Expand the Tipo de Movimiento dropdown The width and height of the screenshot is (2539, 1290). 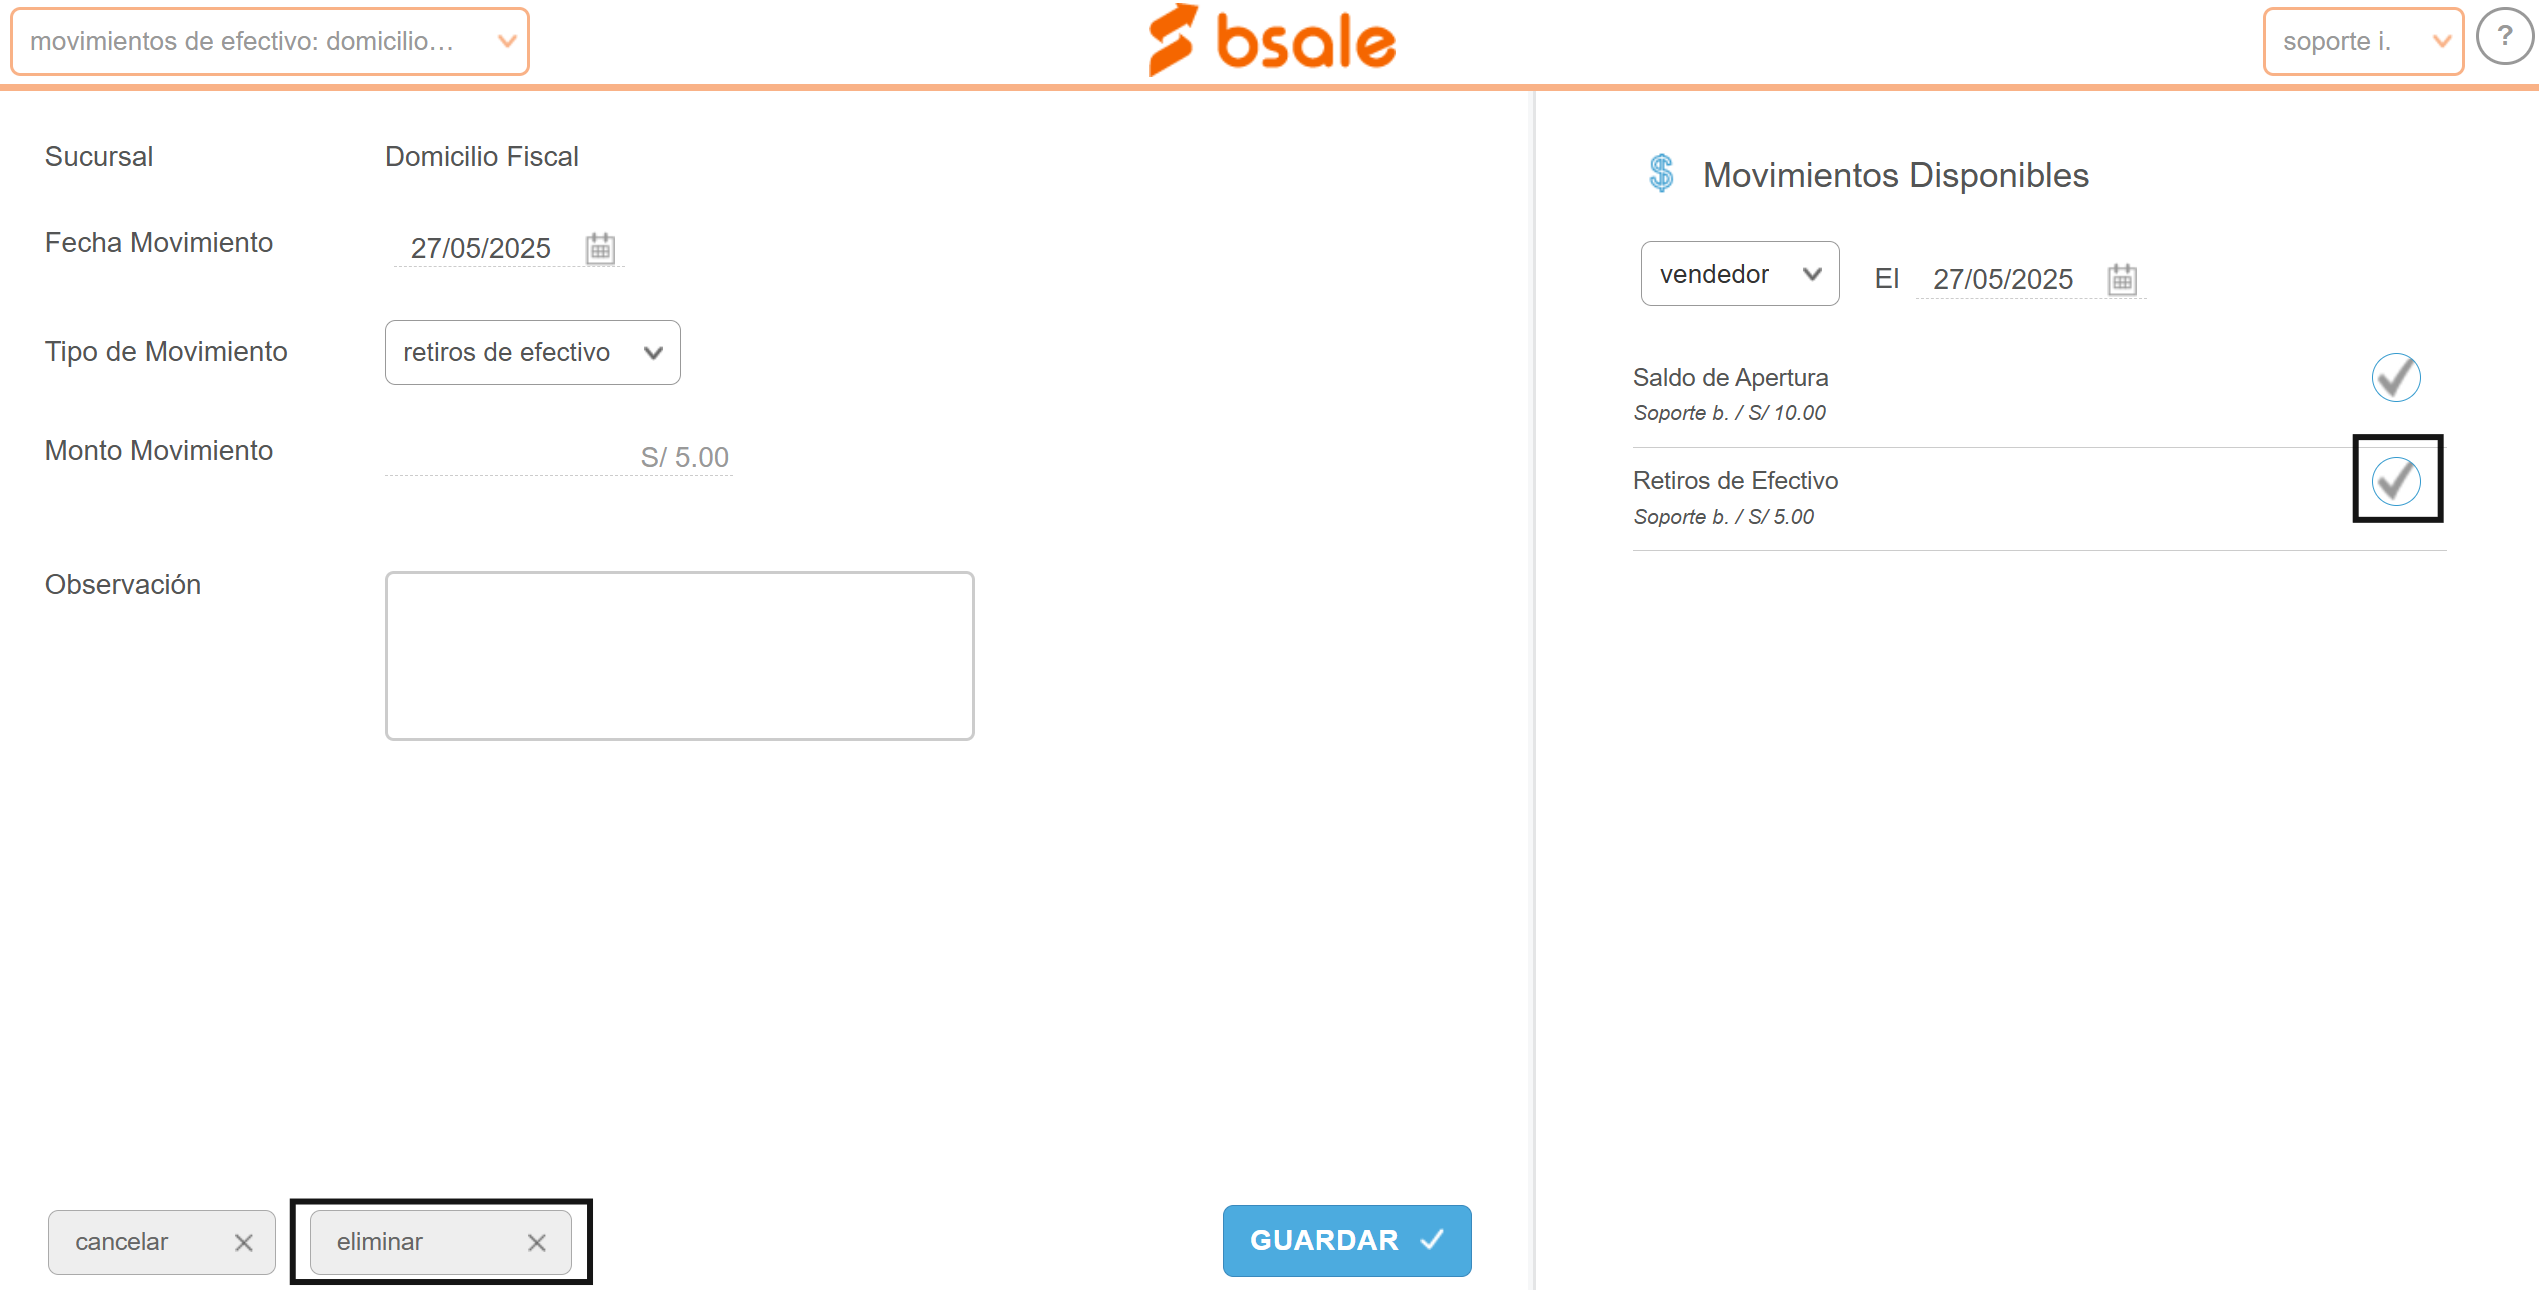533,352
